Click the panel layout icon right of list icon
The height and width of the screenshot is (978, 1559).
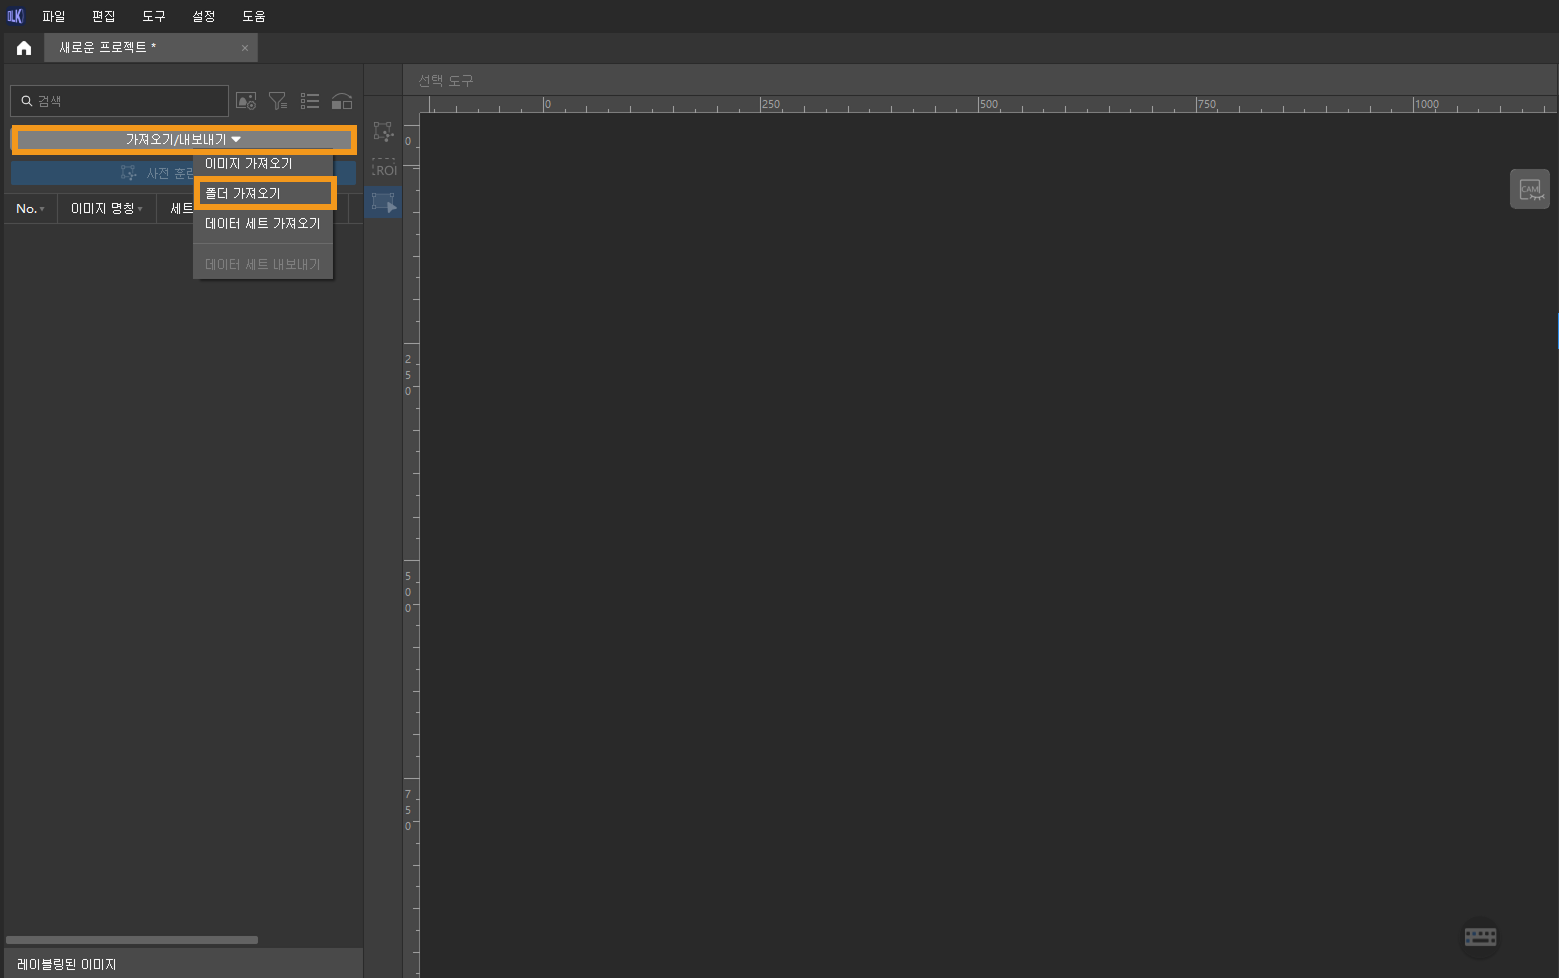pos(342,101)
